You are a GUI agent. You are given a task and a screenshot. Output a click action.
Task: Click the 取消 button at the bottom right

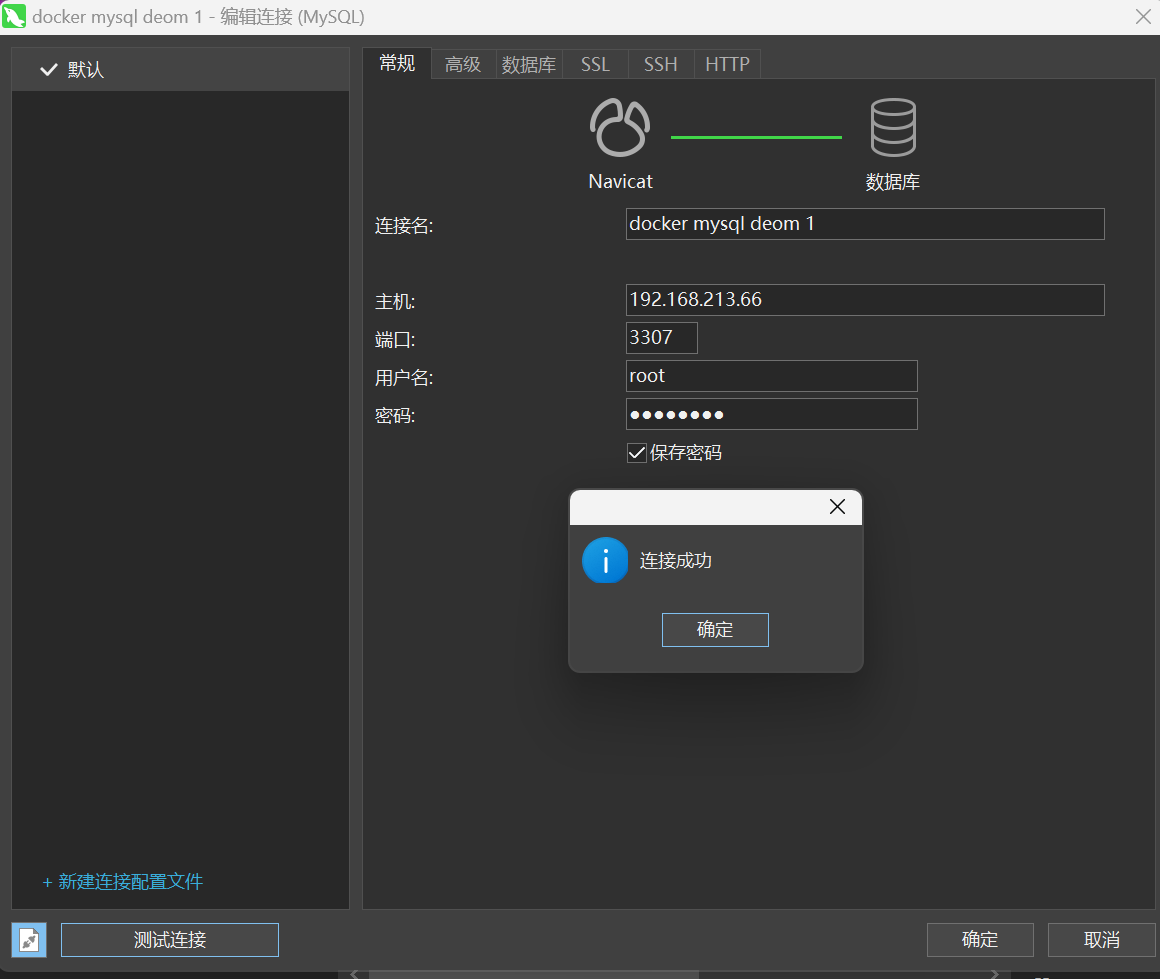click(x=1101, y=940)
